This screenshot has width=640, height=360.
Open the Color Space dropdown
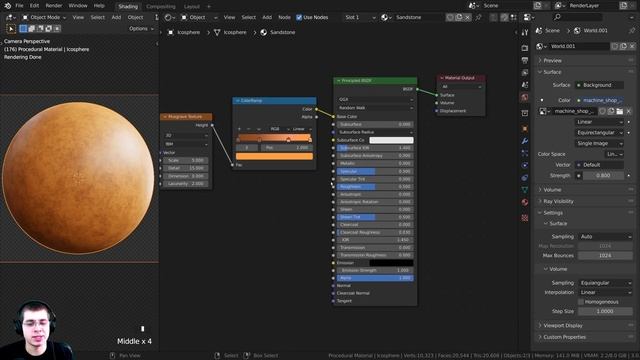pos(614,154)
